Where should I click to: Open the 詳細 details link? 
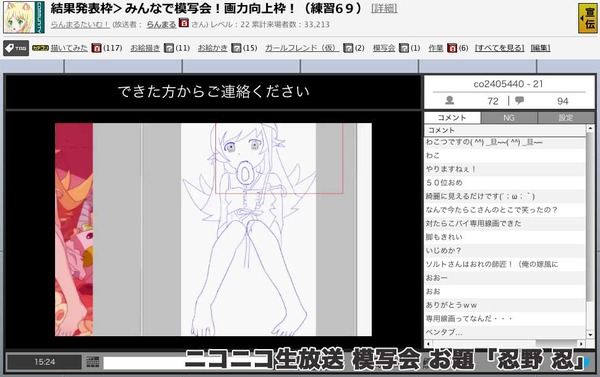pos(384,8)
